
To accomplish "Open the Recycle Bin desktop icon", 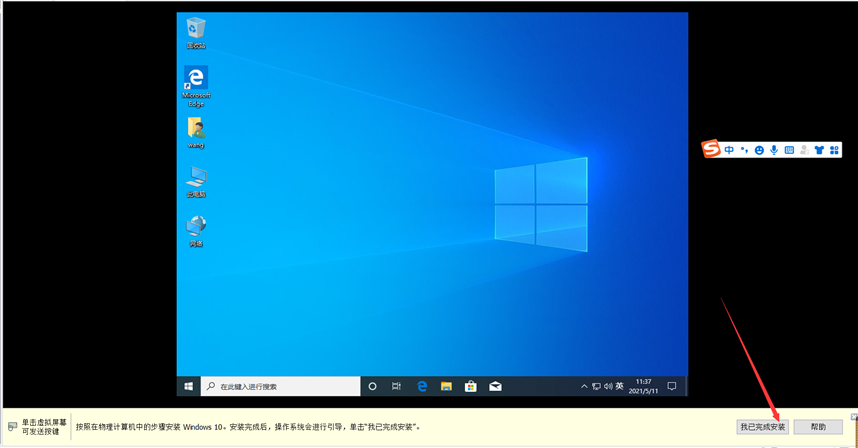I will tap(196, 33).
